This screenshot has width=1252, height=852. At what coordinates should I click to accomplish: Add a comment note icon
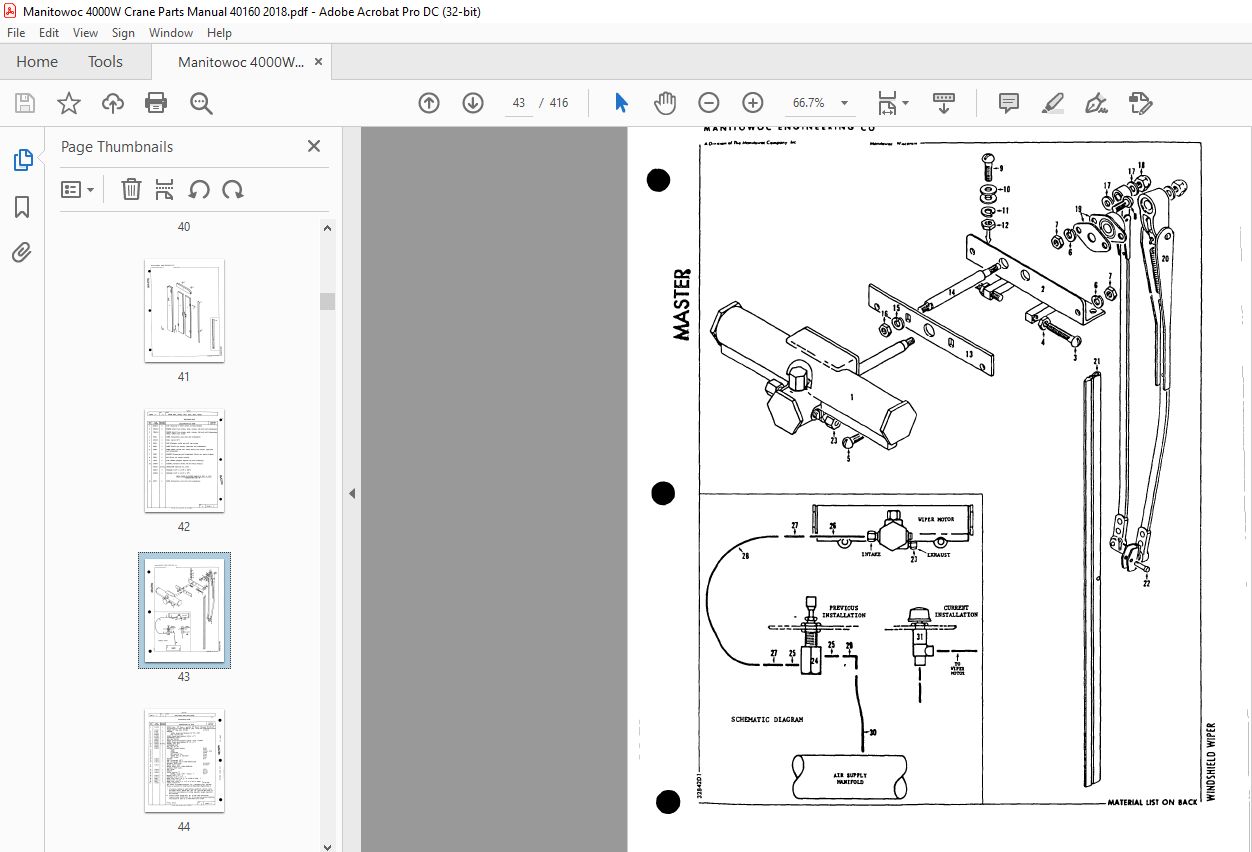tap(1009, 103)
